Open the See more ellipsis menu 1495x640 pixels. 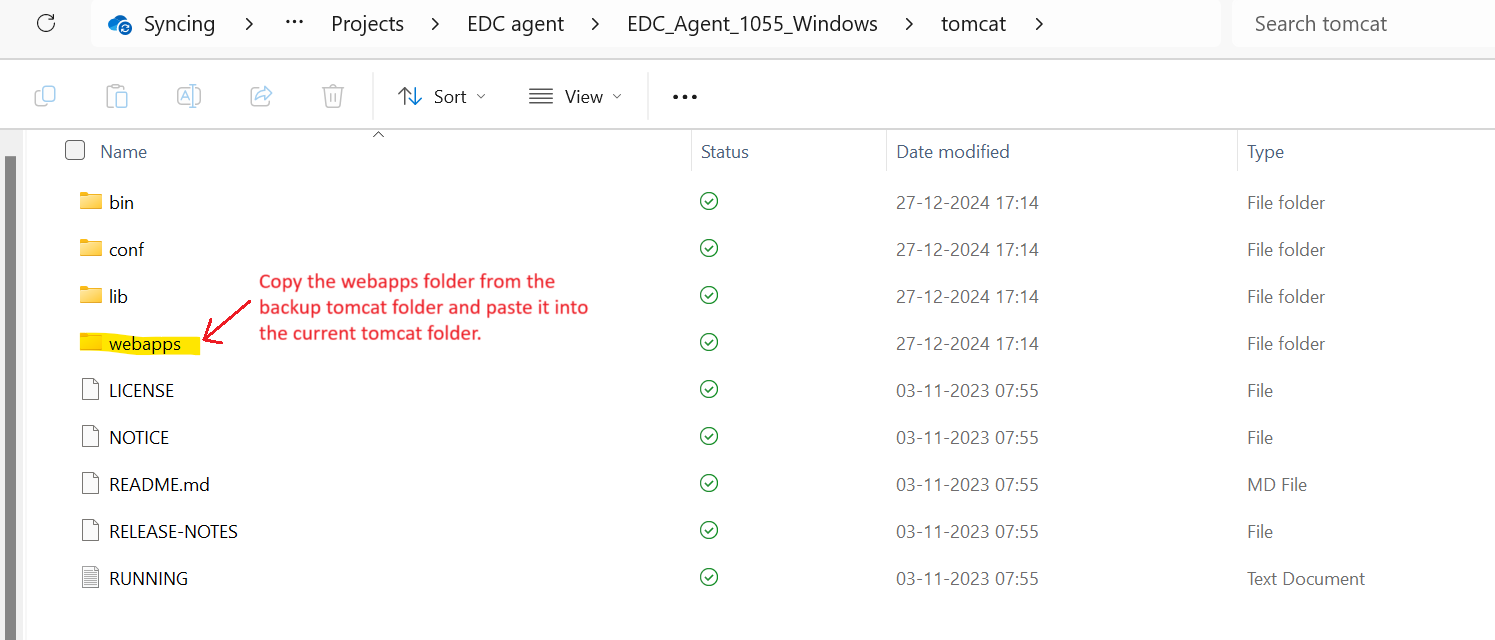point(685,96)
